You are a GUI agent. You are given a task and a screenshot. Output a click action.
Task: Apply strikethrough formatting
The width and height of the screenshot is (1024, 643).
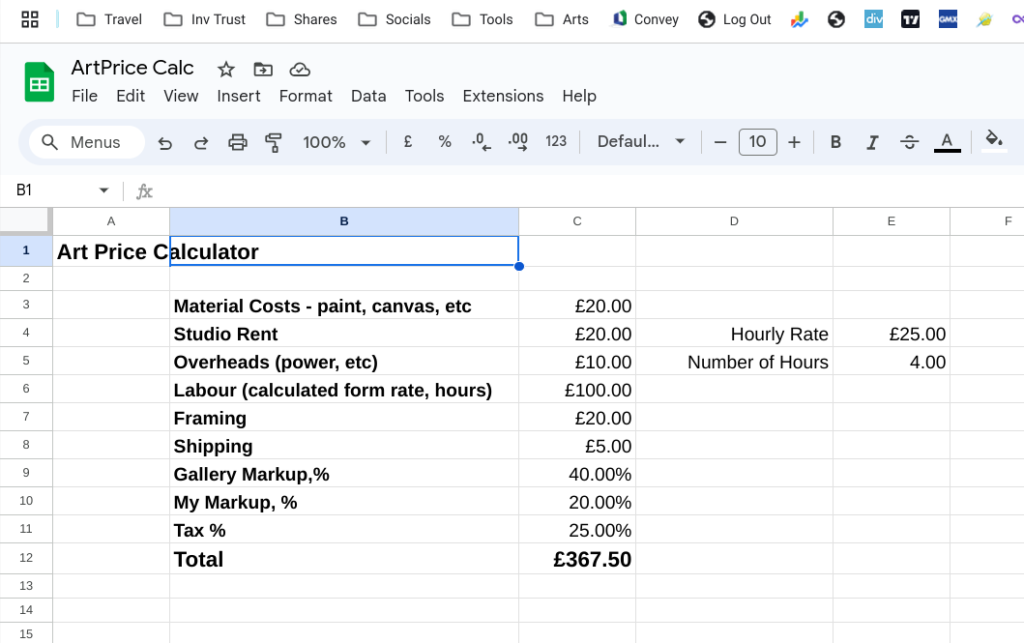909,142
